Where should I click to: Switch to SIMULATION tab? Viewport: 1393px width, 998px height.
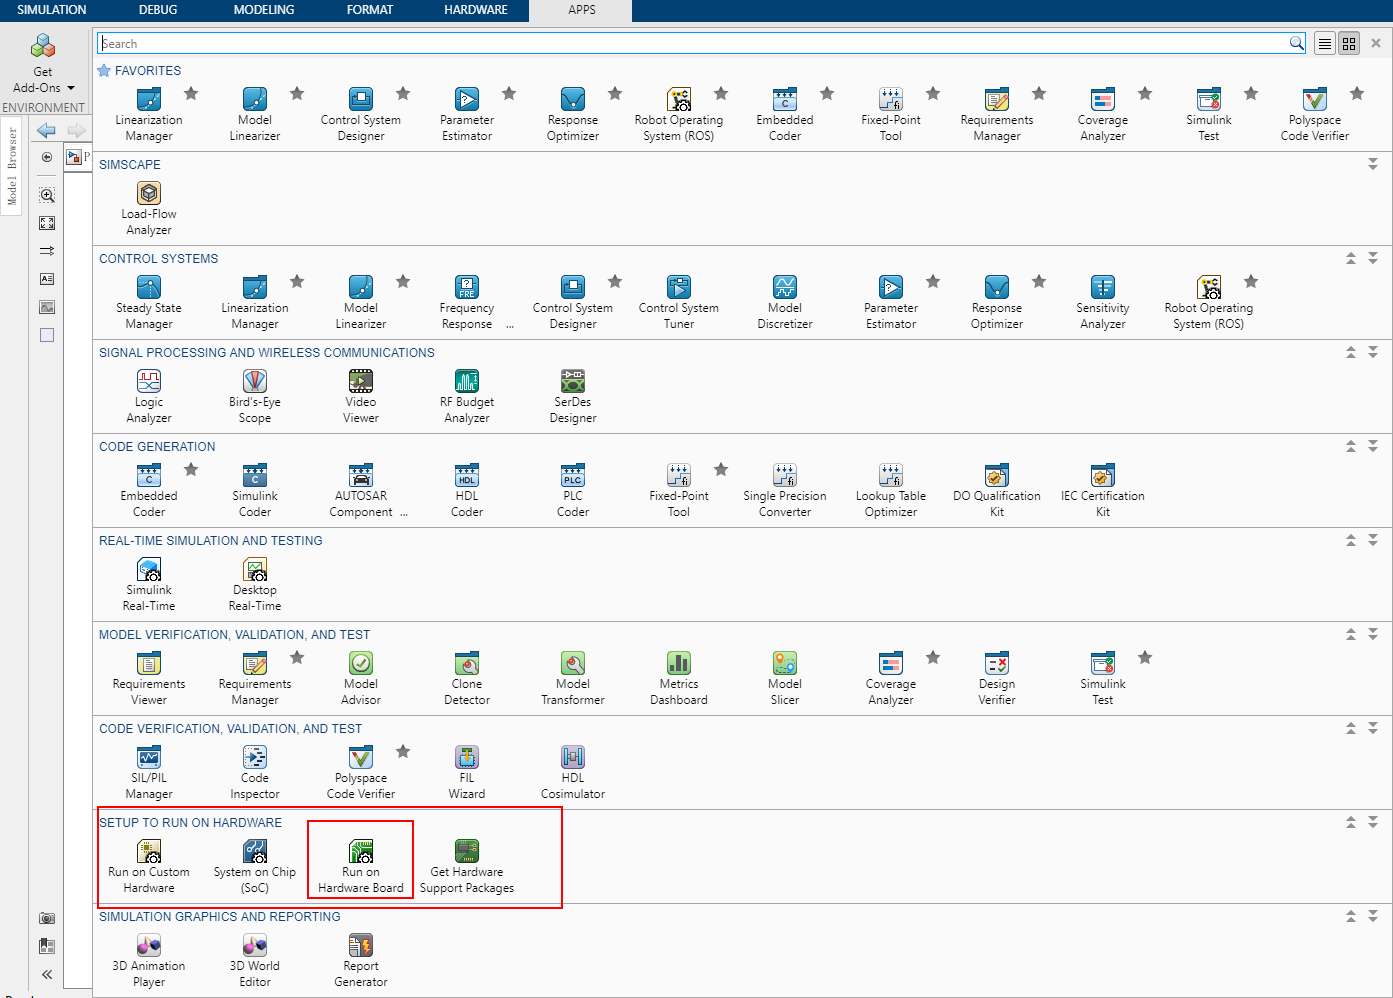[x=52, y=10]
